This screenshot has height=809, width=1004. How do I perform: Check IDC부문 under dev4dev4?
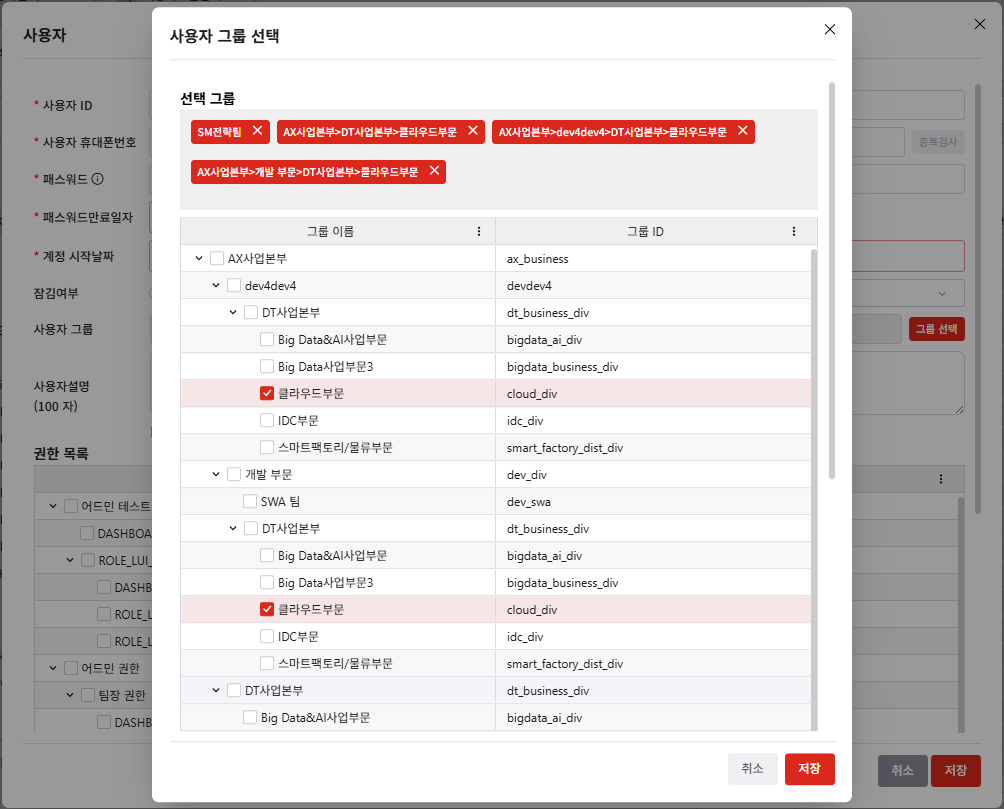tap(267, 420)
